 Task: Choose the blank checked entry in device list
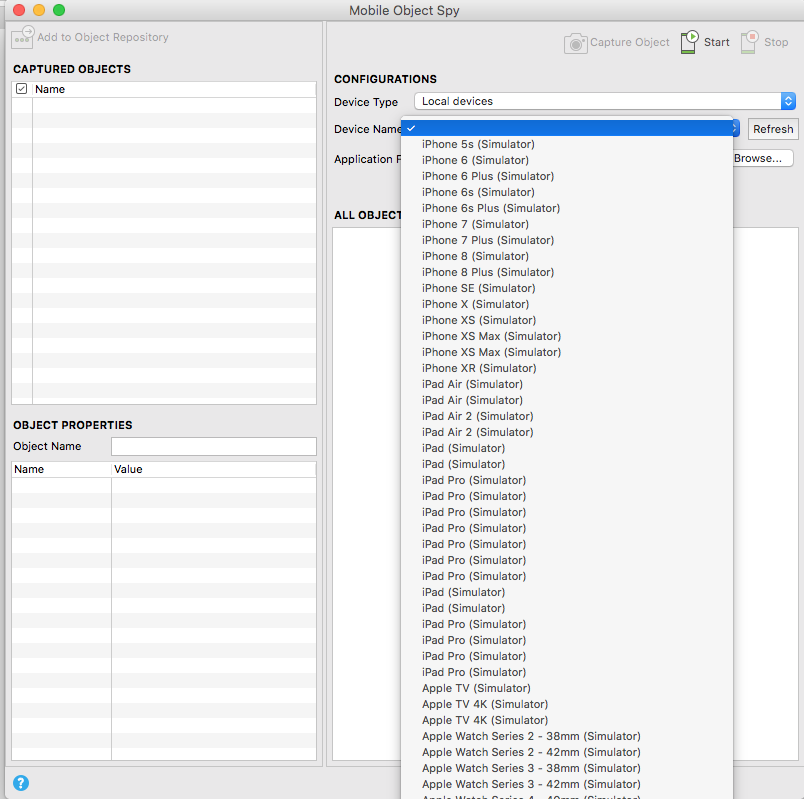point(567,128)
